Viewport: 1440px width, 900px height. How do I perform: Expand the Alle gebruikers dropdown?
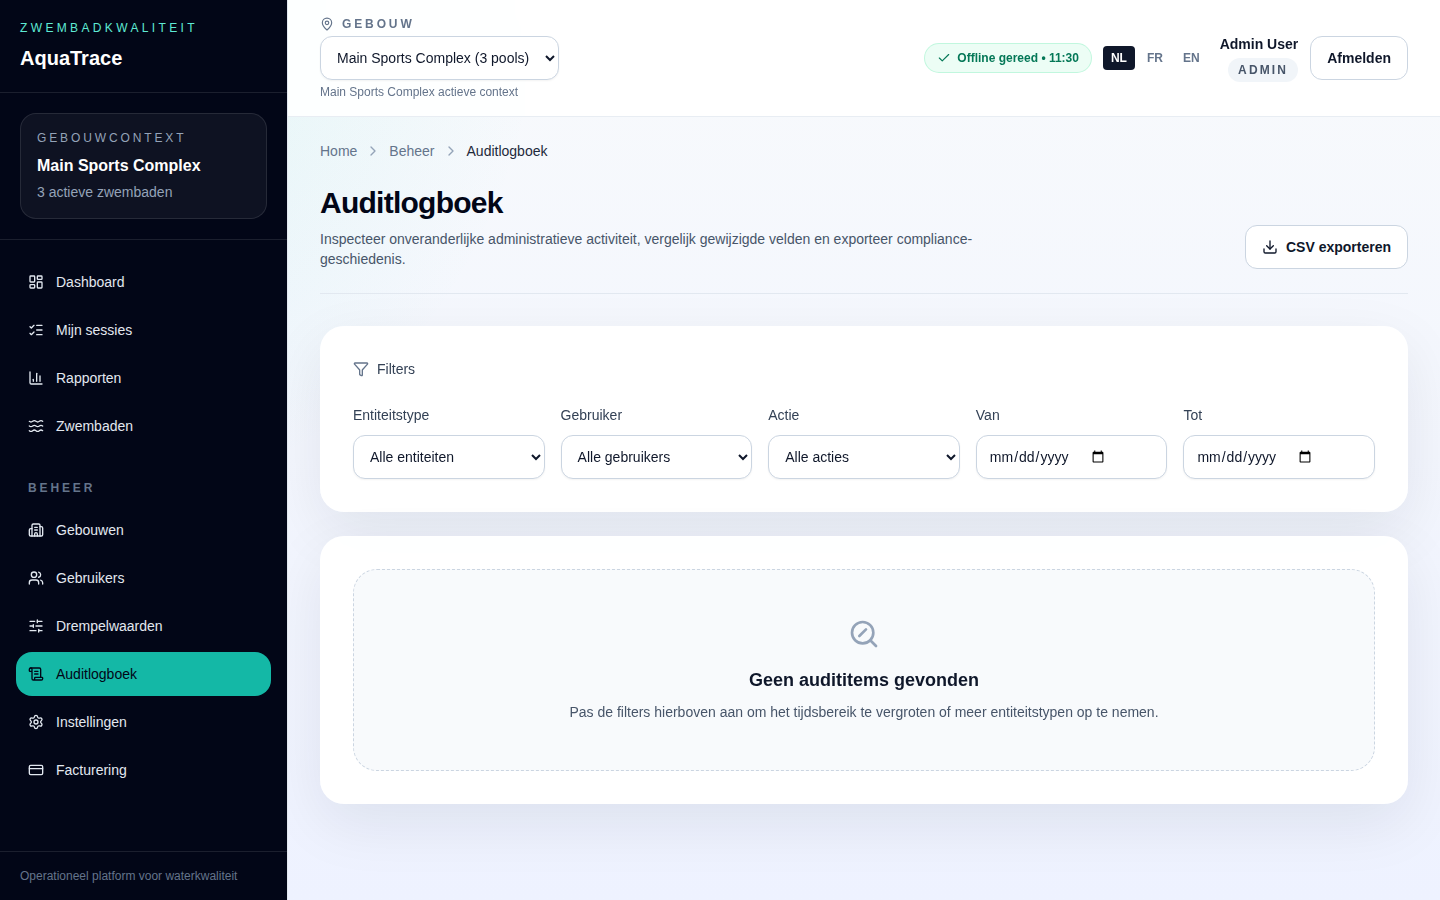pyautogui.click(x=656, y=457)
